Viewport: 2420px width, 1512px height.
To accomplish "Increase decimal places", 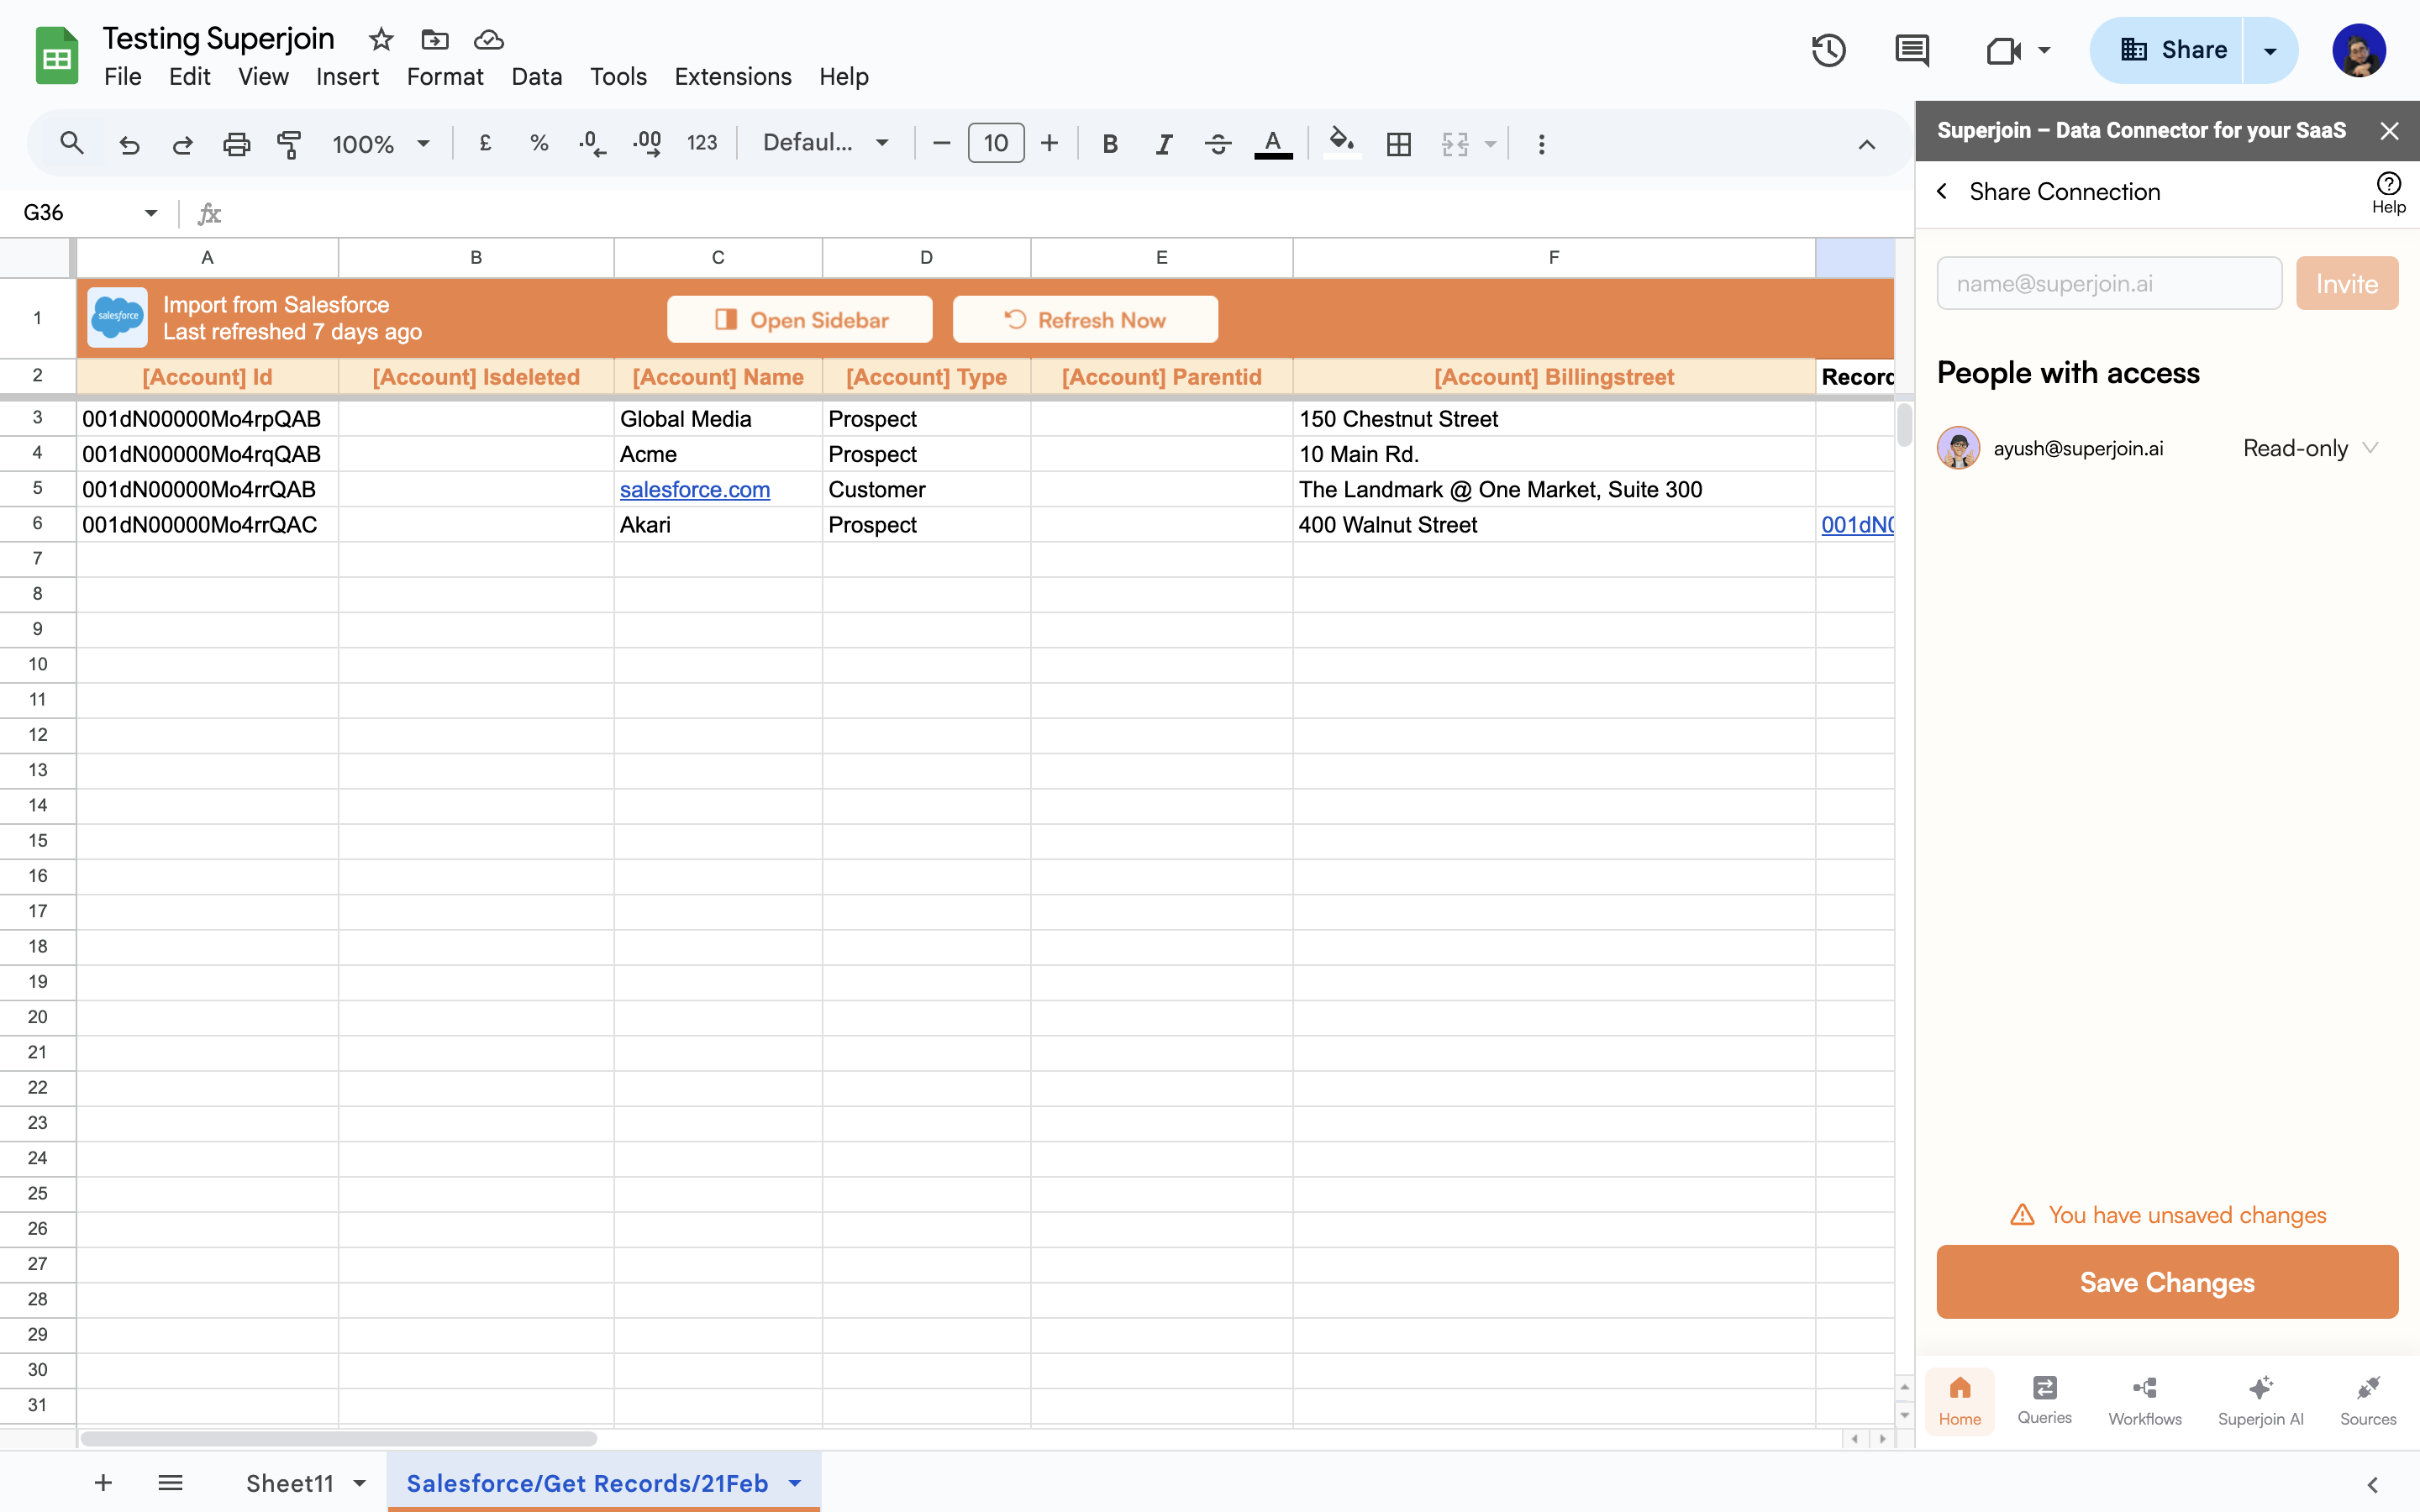I will (x=647, y=144).
